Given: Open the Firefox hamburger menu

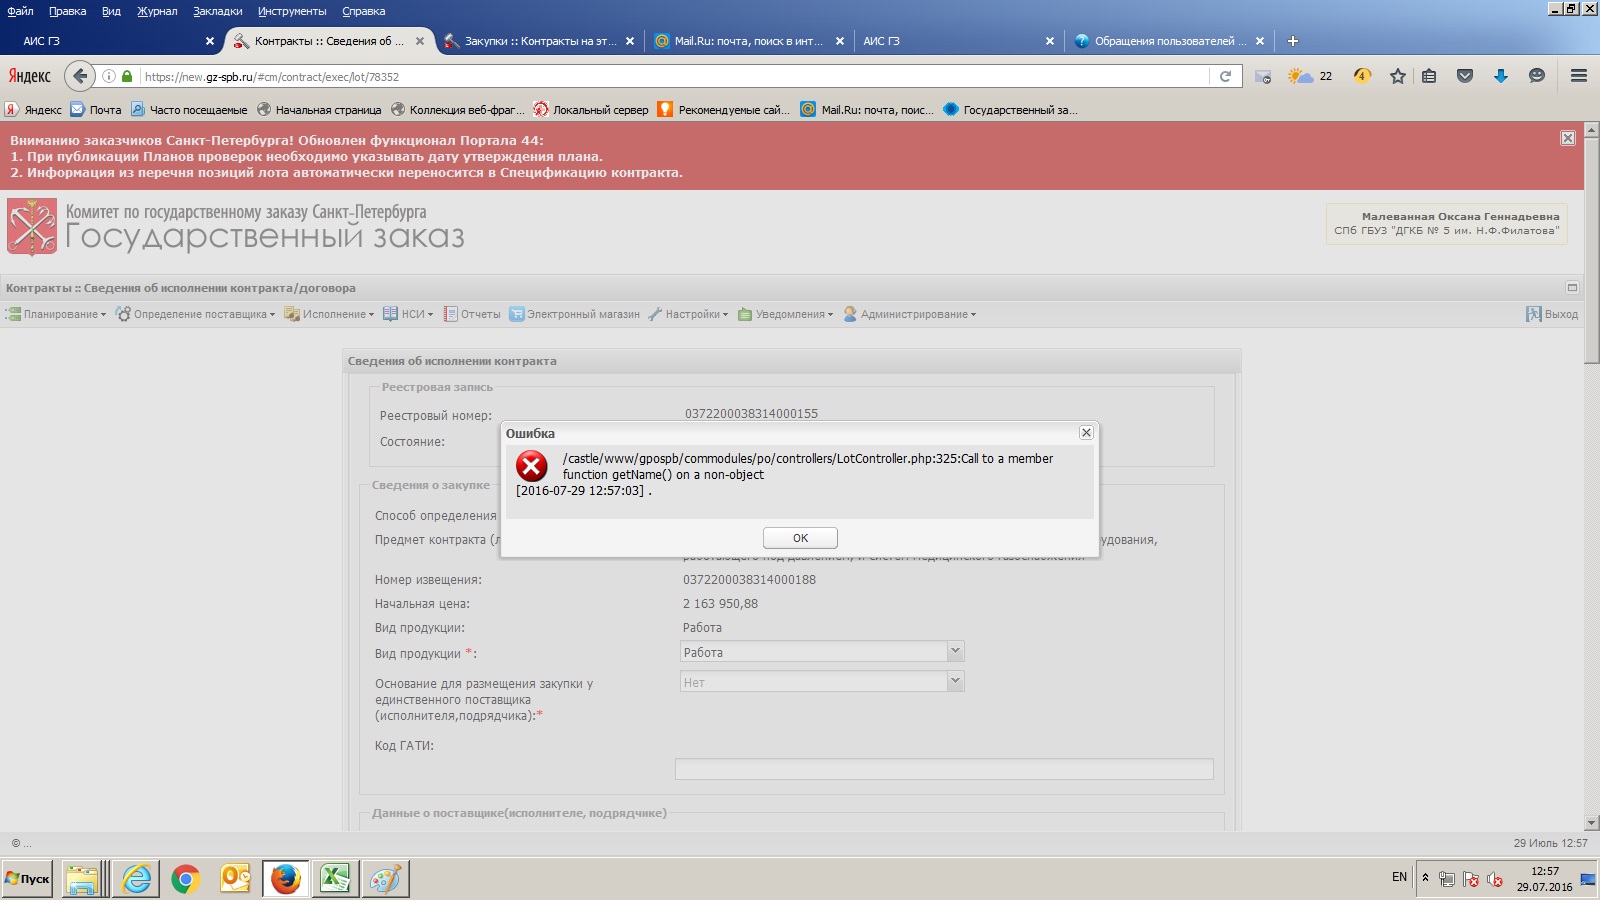Looking at the screenshot, I should point(1579,76).
